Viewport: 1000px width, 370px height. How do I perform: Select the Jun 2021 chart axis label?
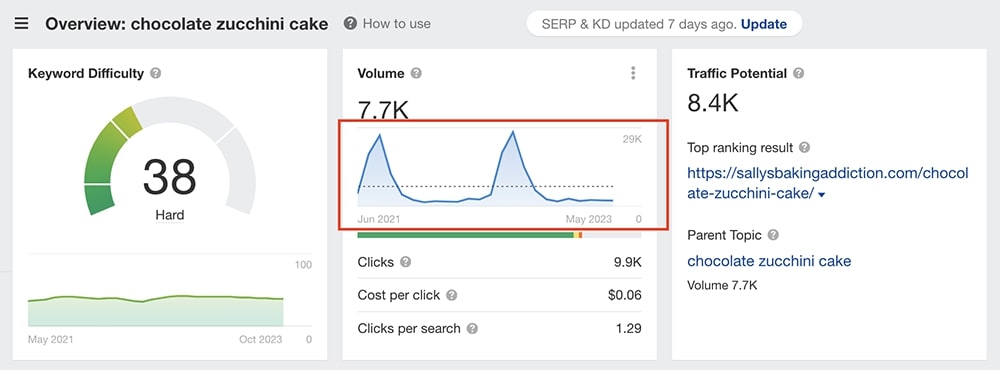coord(379,219)
